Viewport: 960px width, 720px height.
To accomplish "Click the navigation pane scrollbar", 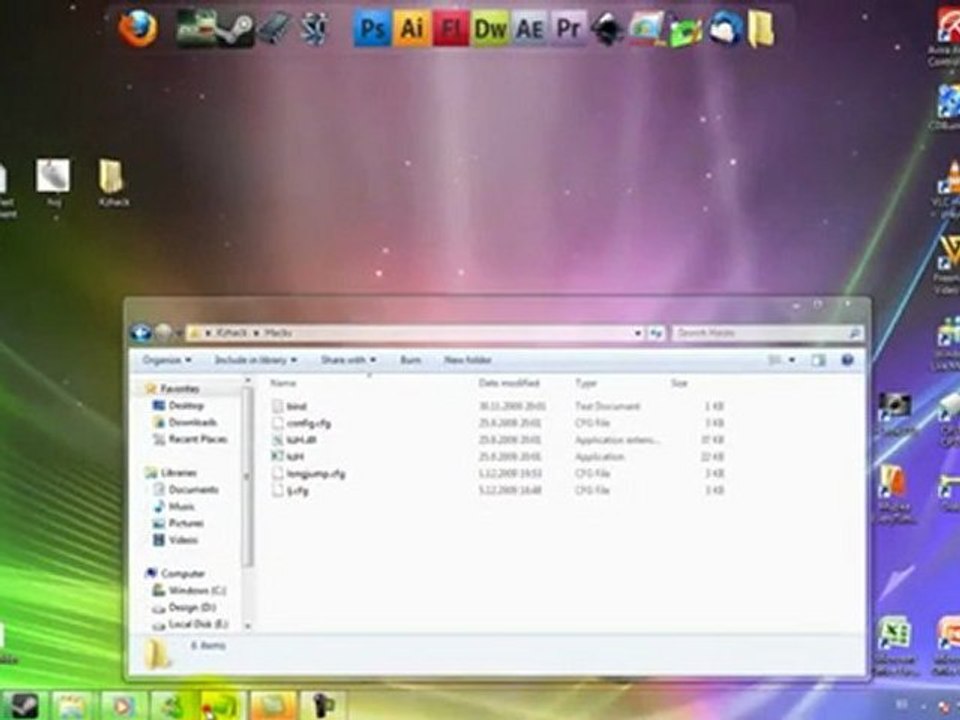I will pyautogui.click(x=248, y=478).
